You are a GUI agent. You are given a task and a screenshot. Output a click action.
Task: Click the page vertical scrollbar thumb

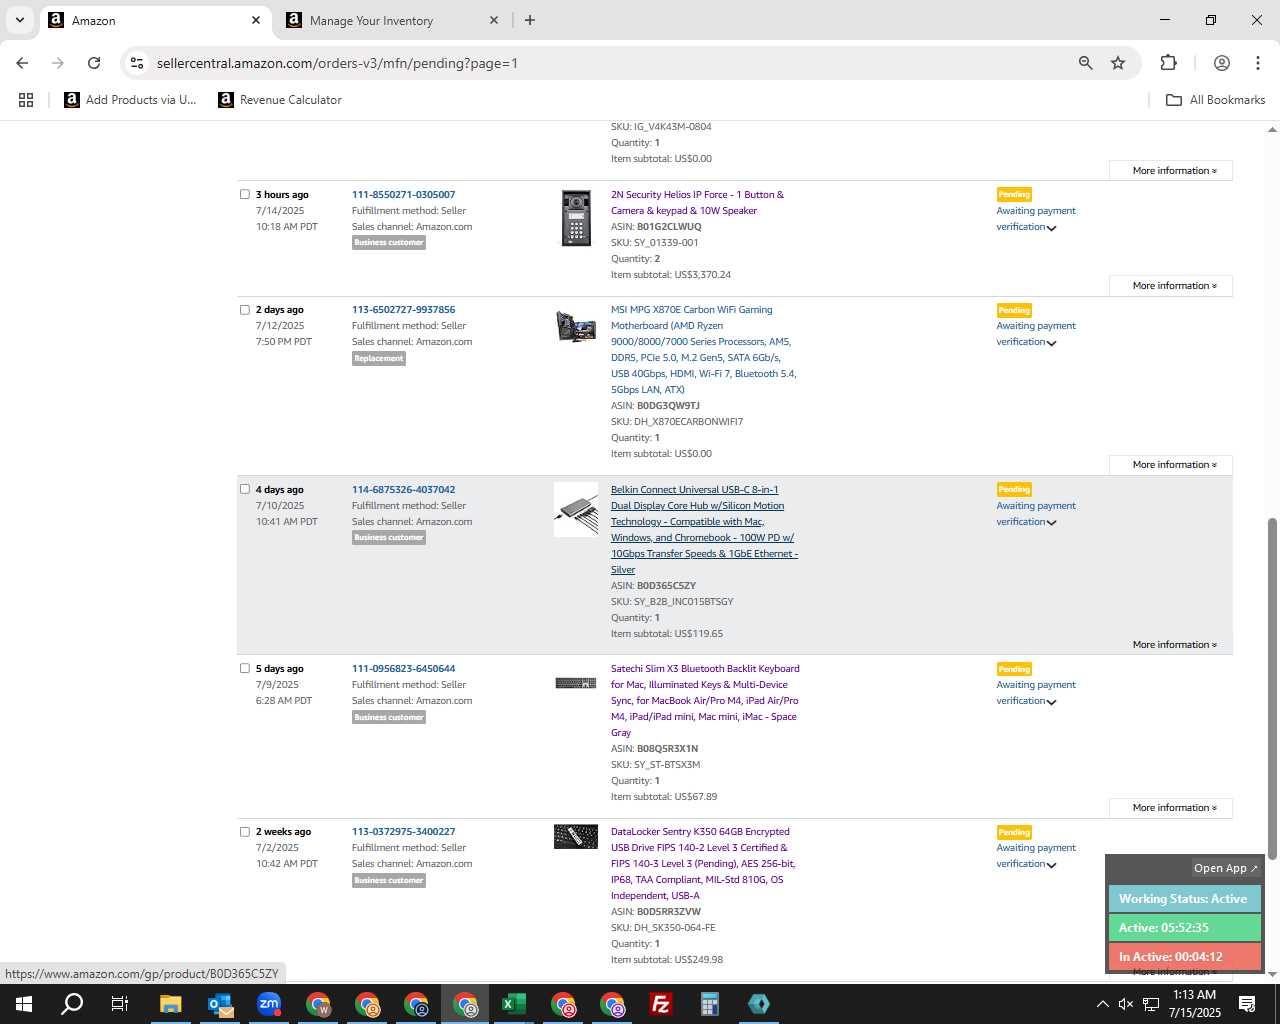click(1272, 688)
